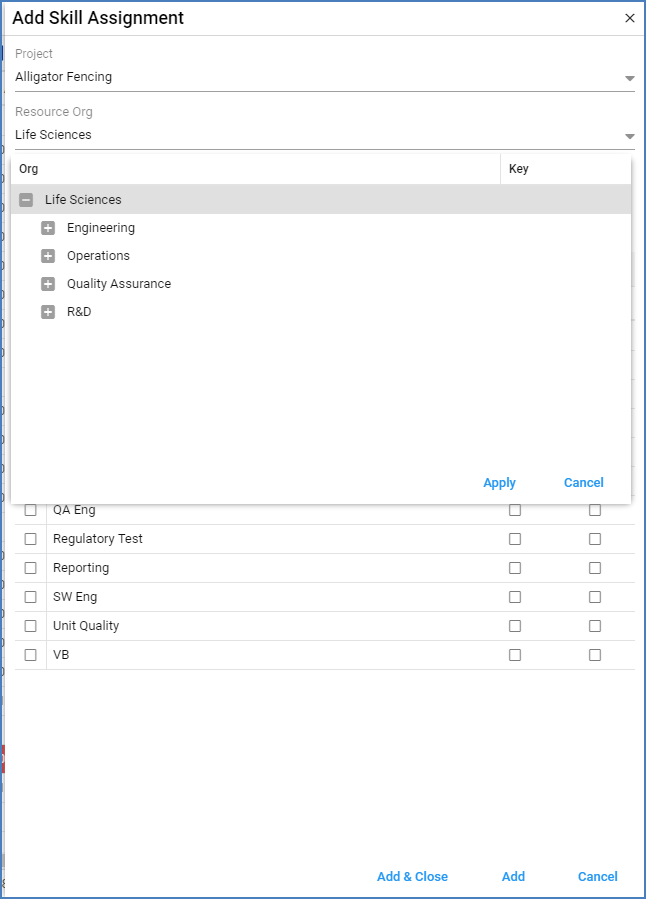
Task: Enable the SW Eng checkbox
Action: (30, 596)
